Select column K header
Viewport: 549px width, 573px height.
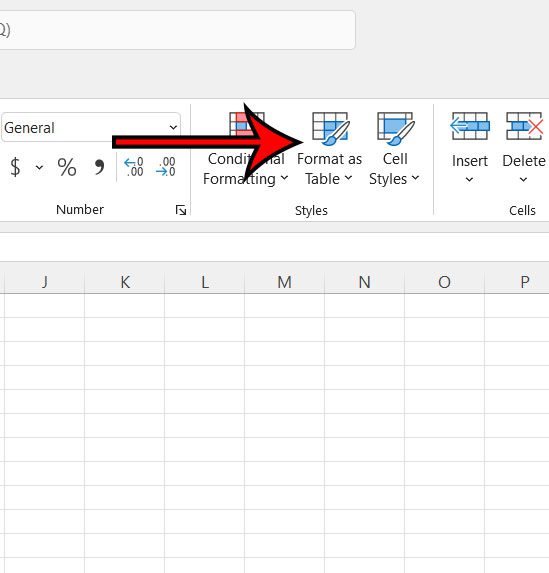click(125, 282)
